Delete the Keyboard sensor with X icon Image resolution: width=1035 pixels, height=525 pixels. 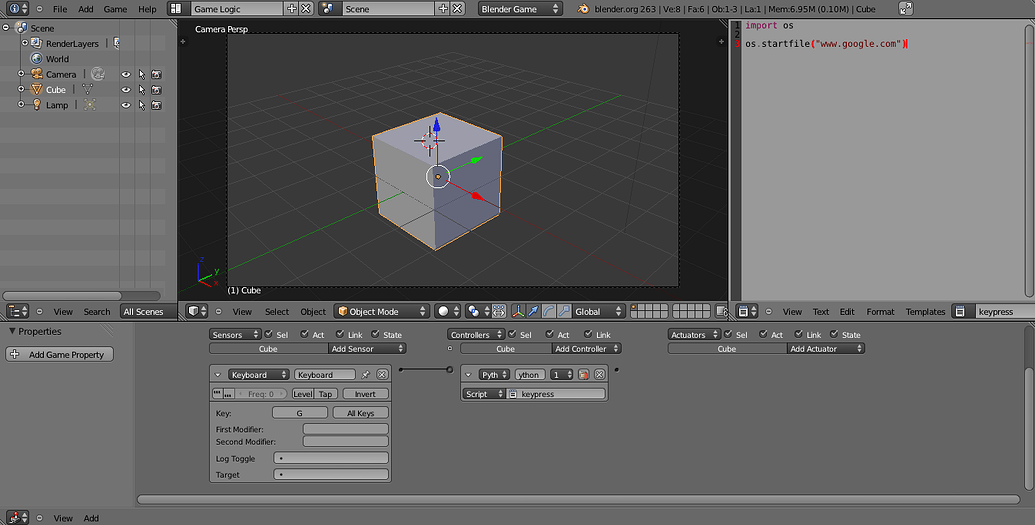coord(382,374)
